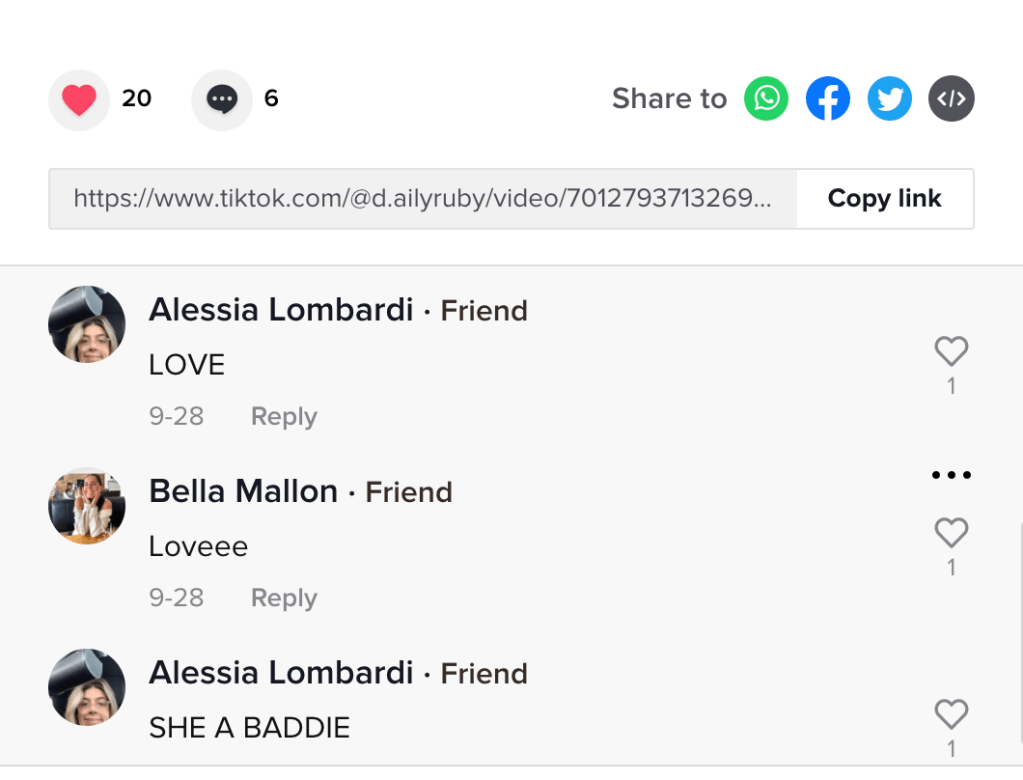Click Alessia Lombardi's avatar on the "LOVE" comment
This screenshot has height=780, width=1023.
(87, 324)
